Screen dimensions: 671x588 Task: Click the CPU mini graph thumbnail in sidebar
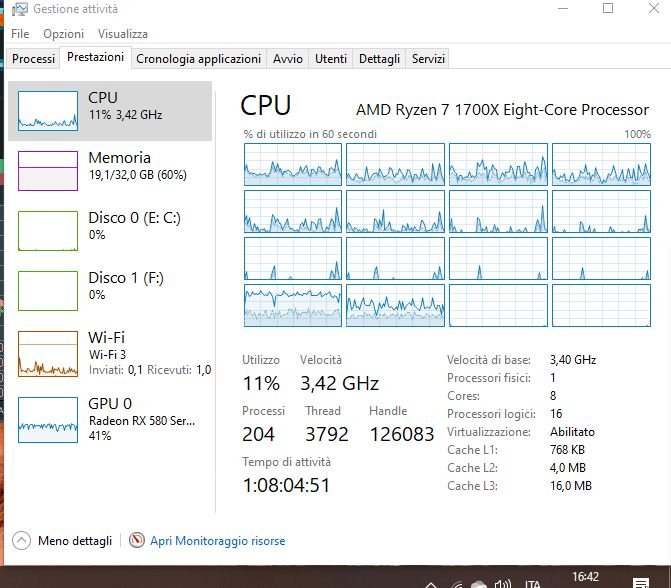click(48, 111)
